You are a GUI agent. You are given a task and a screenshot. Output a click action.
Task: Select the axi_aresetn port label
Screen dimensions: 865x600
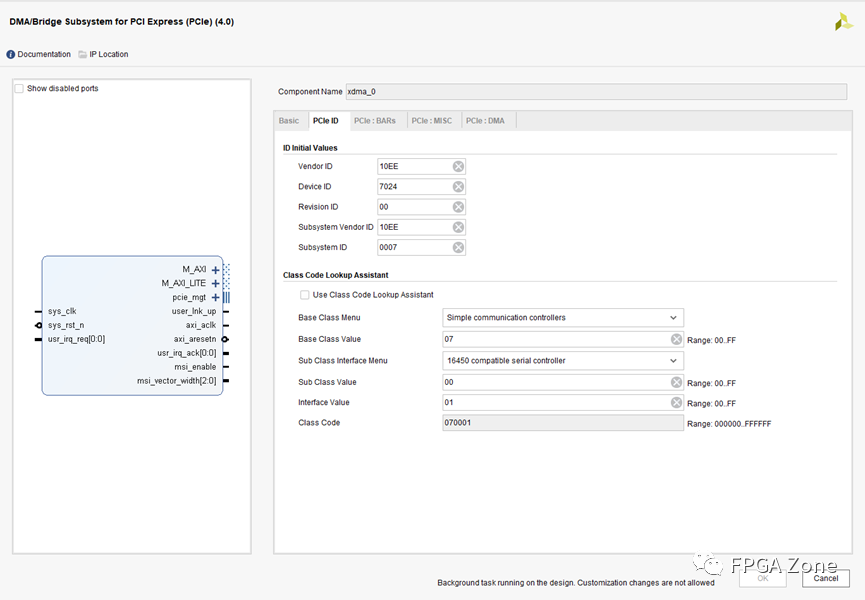click(195, 339)
